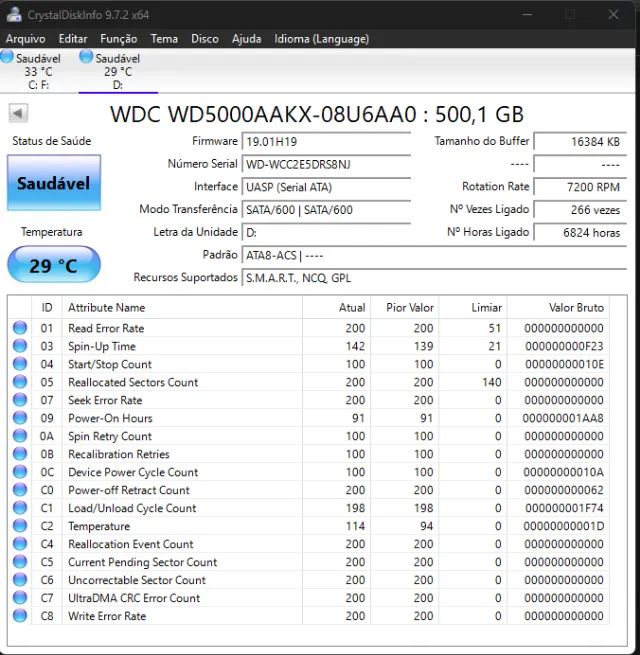This screenshot has height=655, width=640.
Task: Open the Editar menu
Action: [73, 39]
